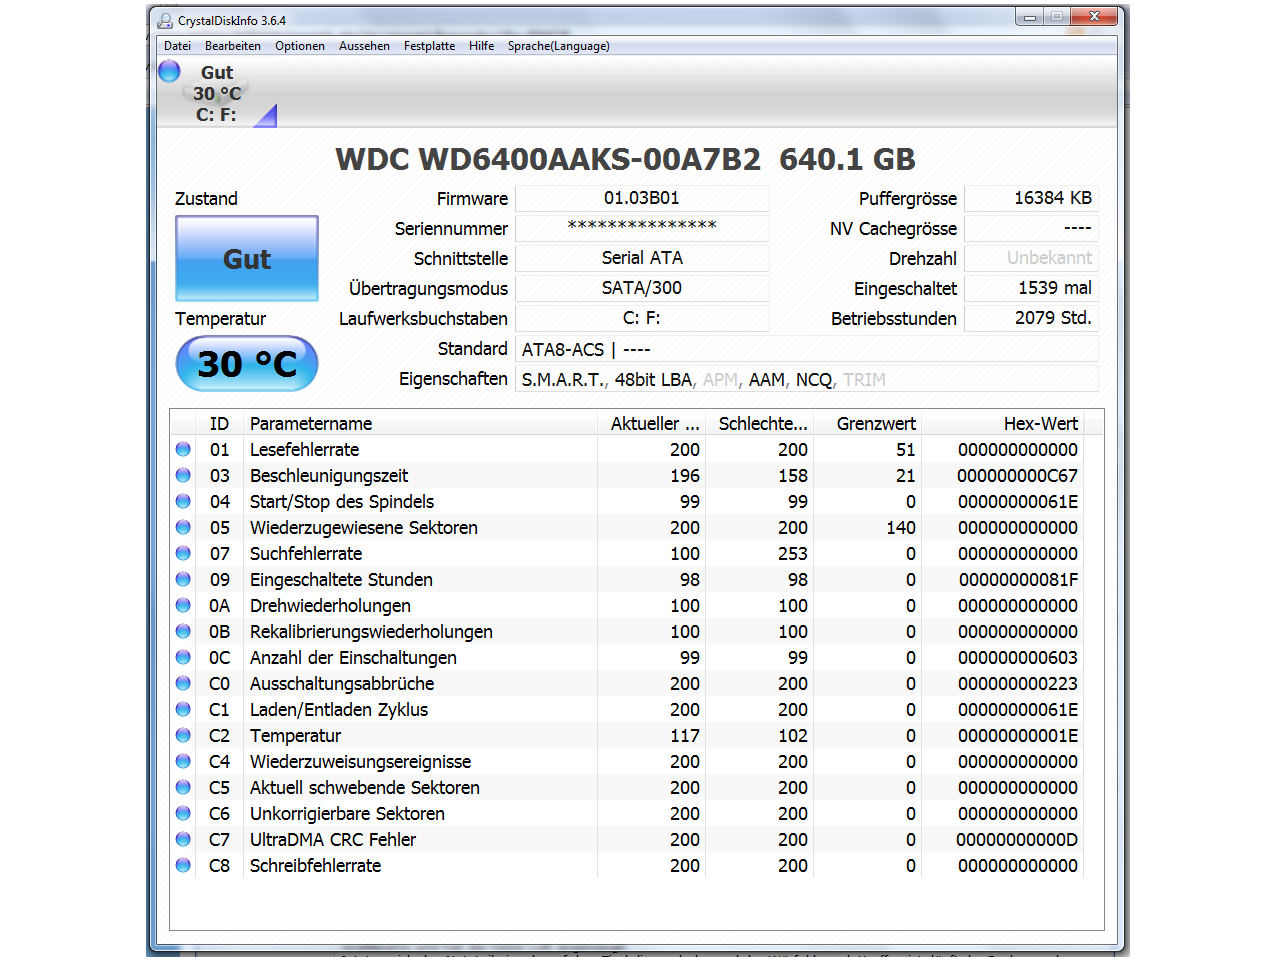Select the Beschleunigungszeit parameter name
Viewport: 1280px width, 960px height.
click(329, 476)
